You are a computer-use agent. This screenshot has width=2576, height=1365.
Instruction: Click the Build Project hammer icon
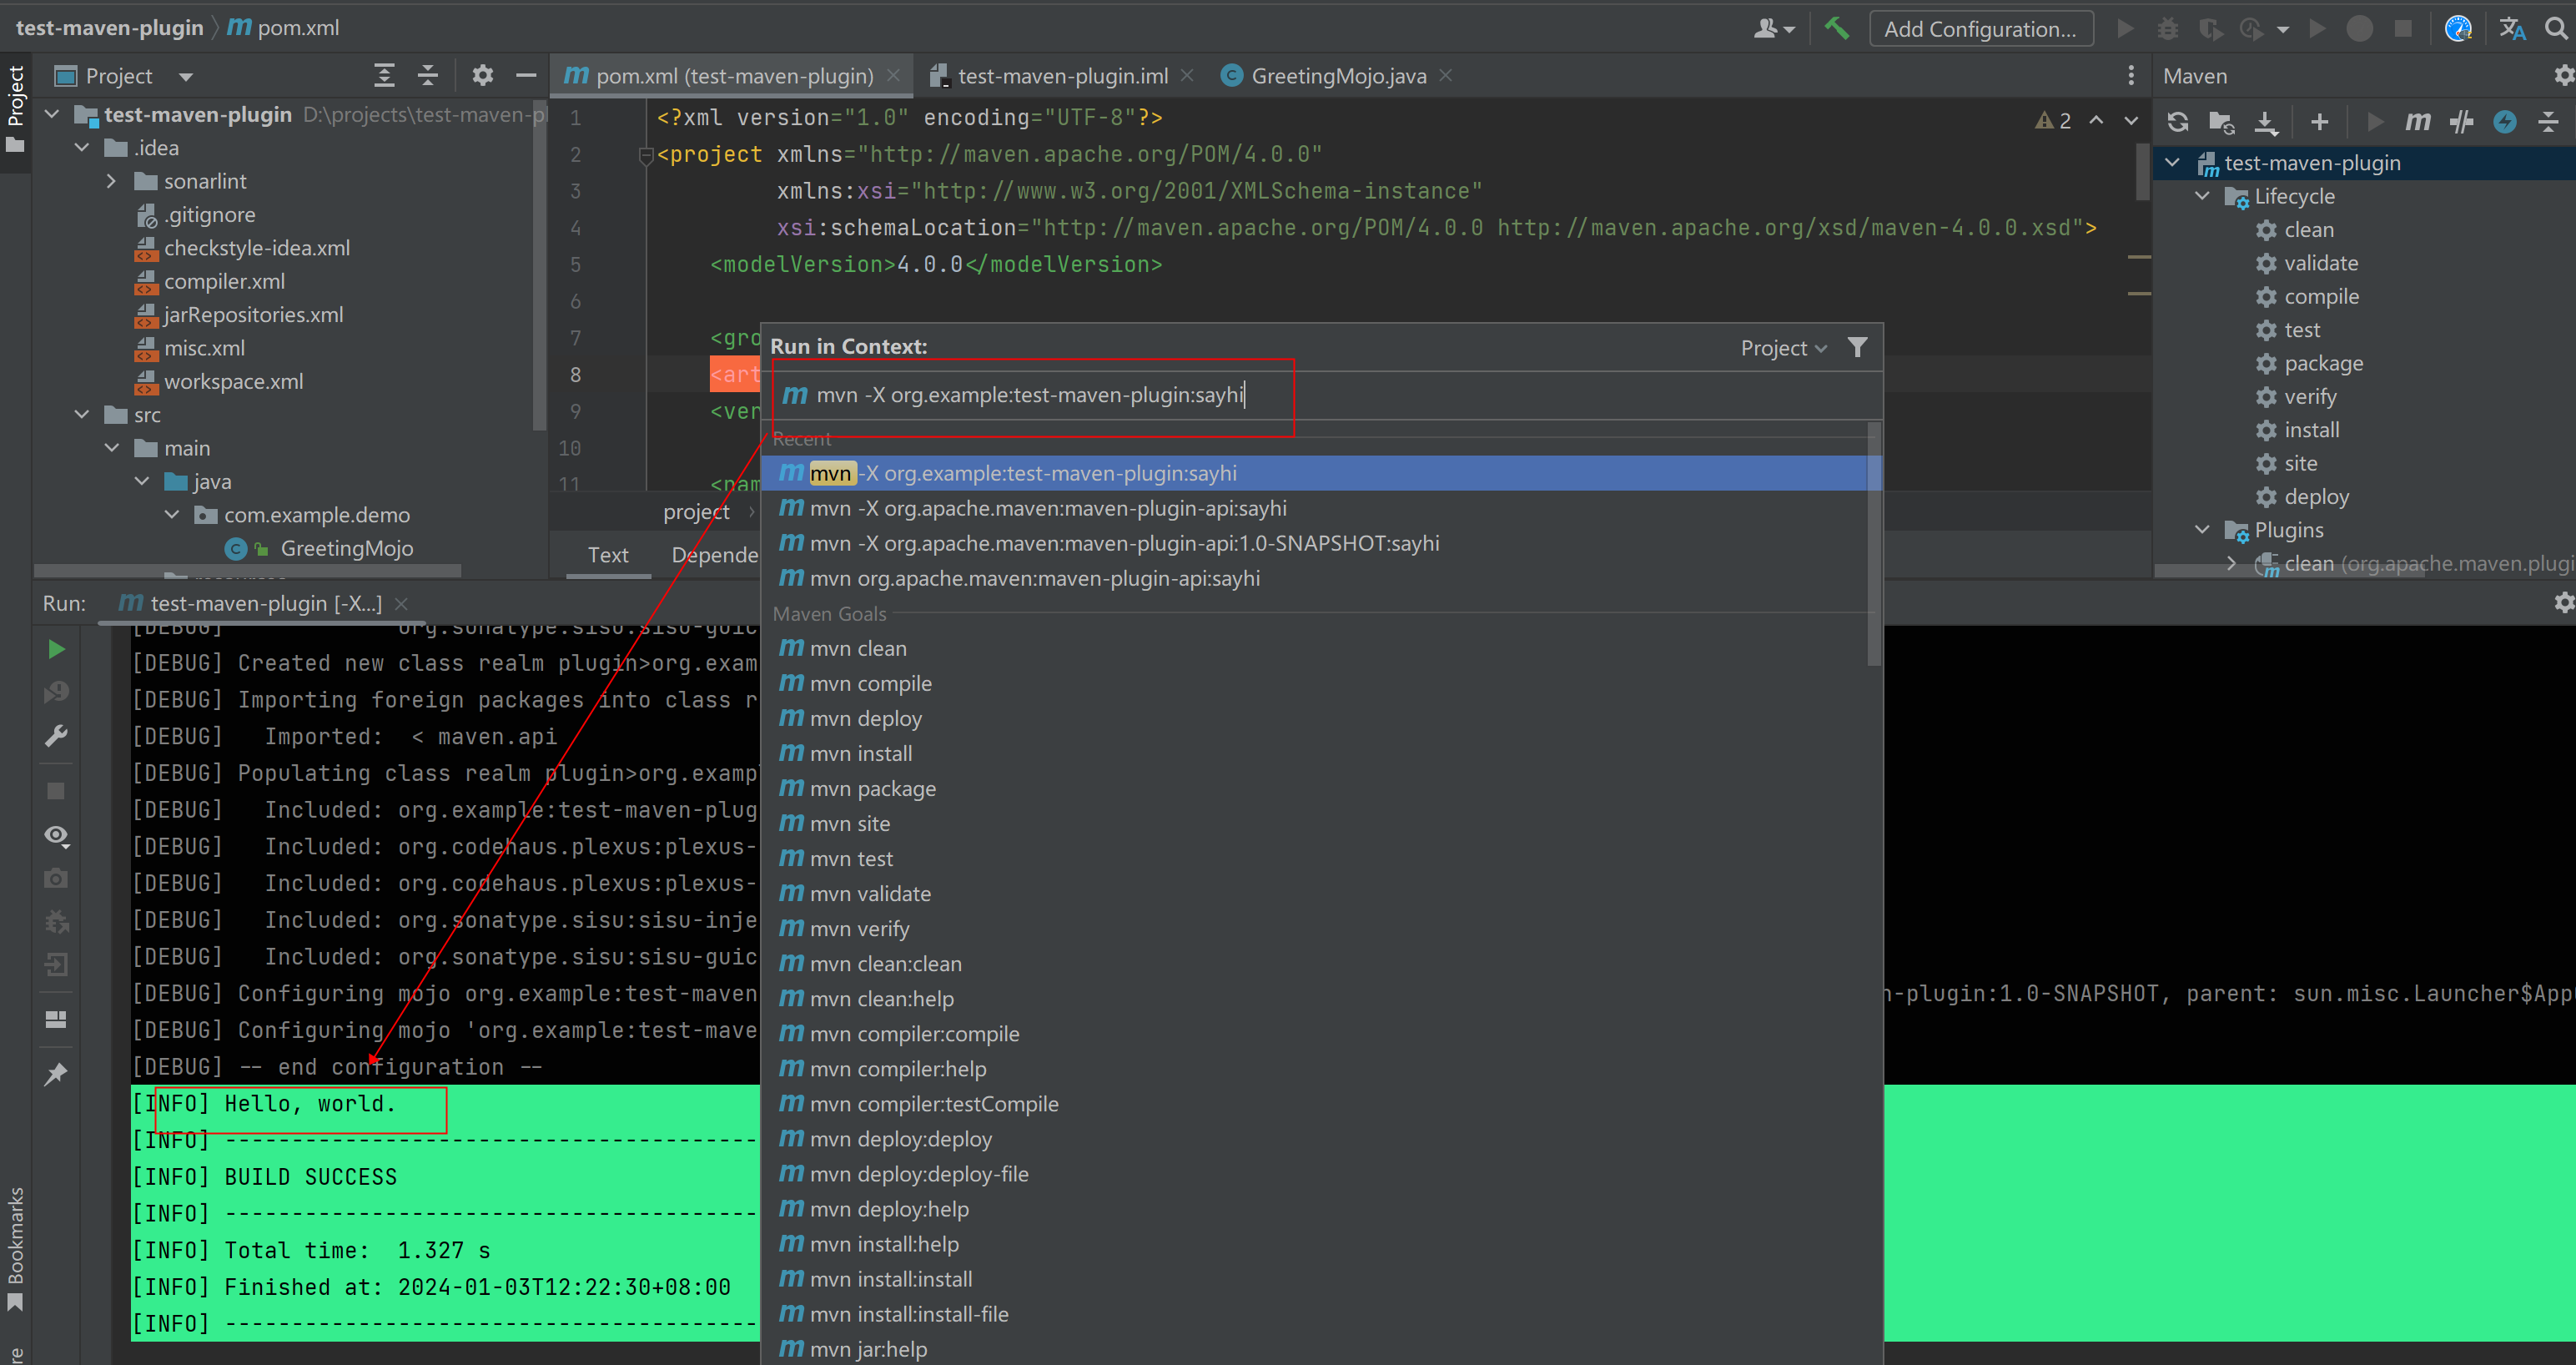1836,28
